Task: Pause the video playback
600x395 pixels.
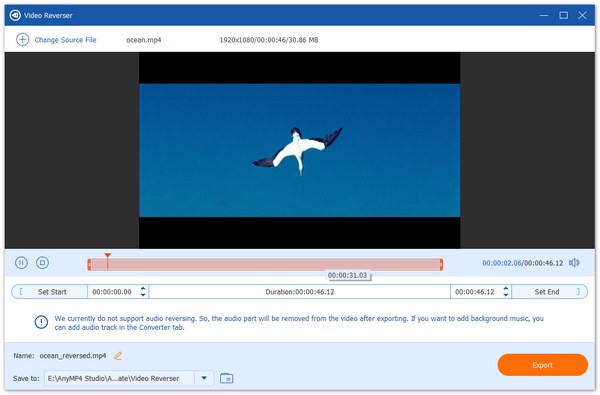Action: (x=21, y=263)
